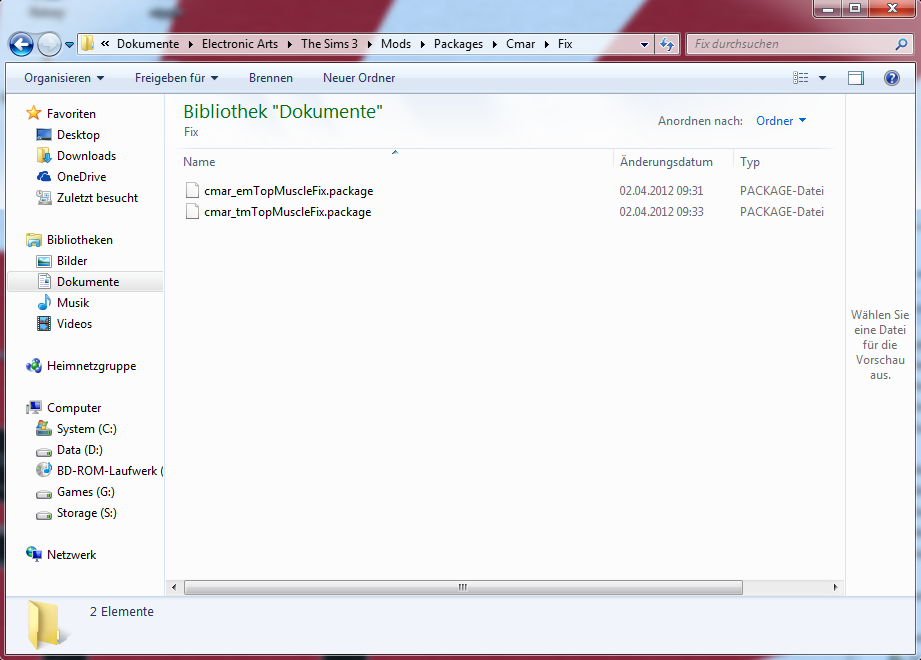Viewport: 921px width, 660px height.
Task: Click the folder icon in address bar
Action: pos(88,43)
